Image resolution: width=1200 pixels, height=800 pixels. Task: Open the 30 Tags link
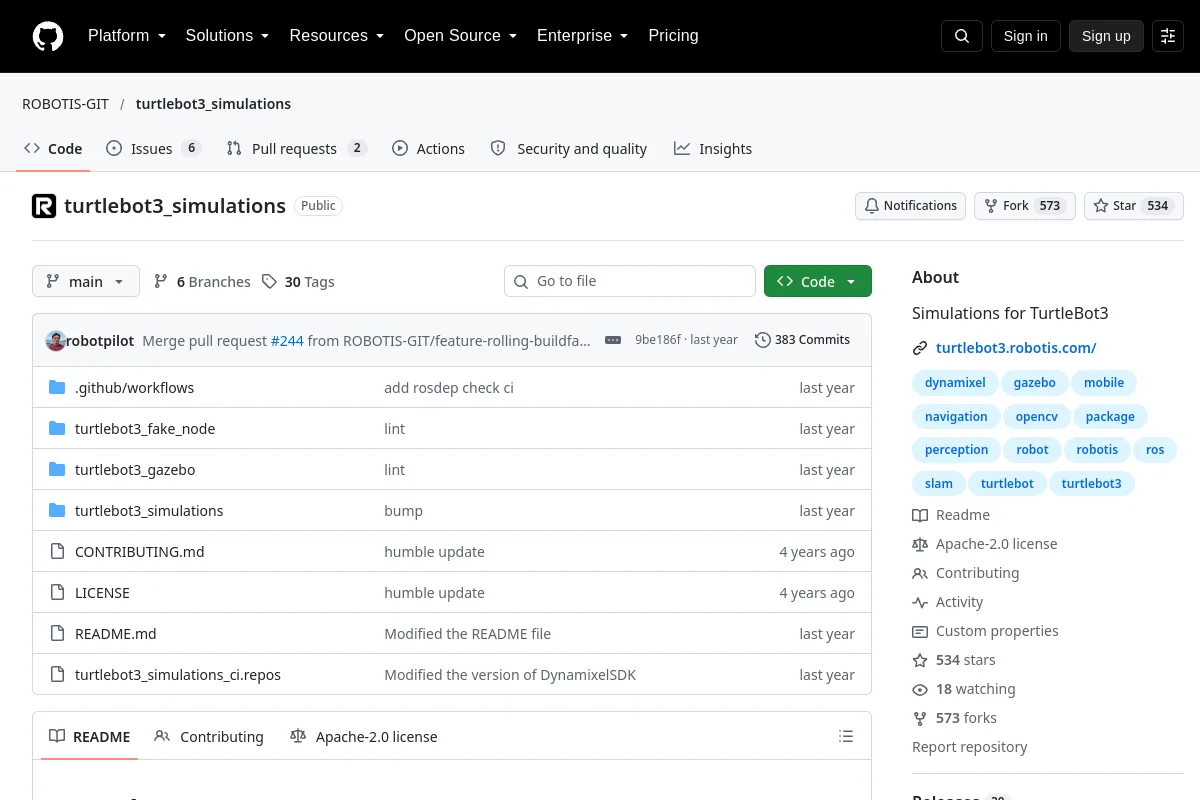(x=298, y=282)
